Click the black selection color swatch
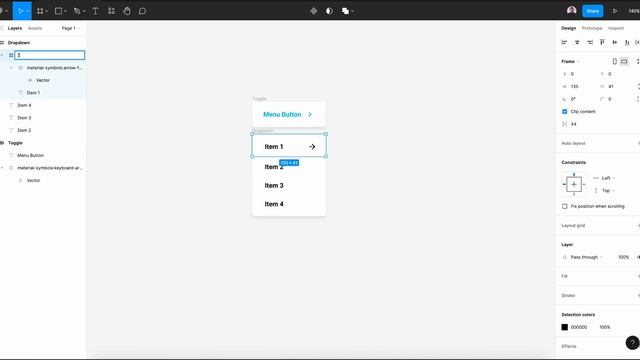 tap(564, 327)
